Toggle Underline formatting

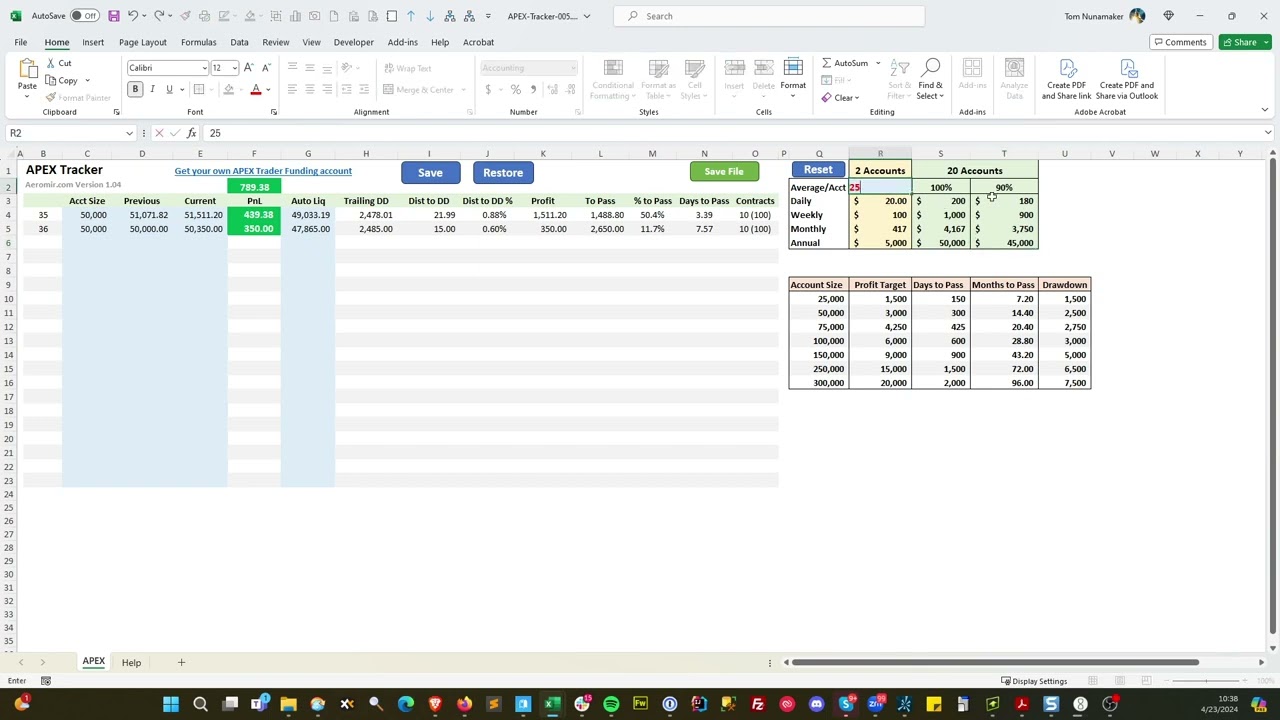[169, 89]
